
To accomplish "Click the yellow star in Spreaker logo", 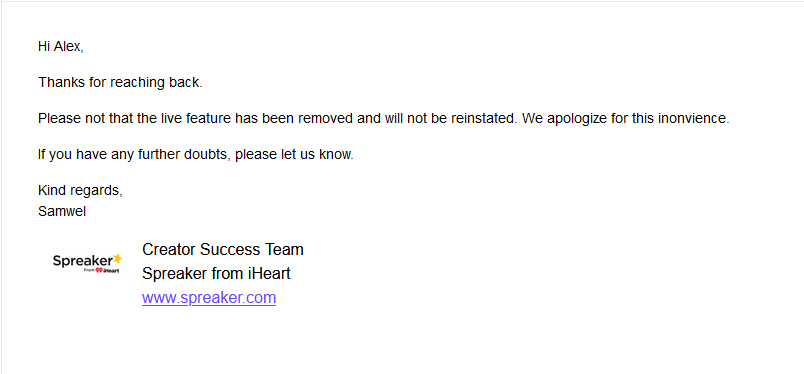I will [x=118, y=258].
